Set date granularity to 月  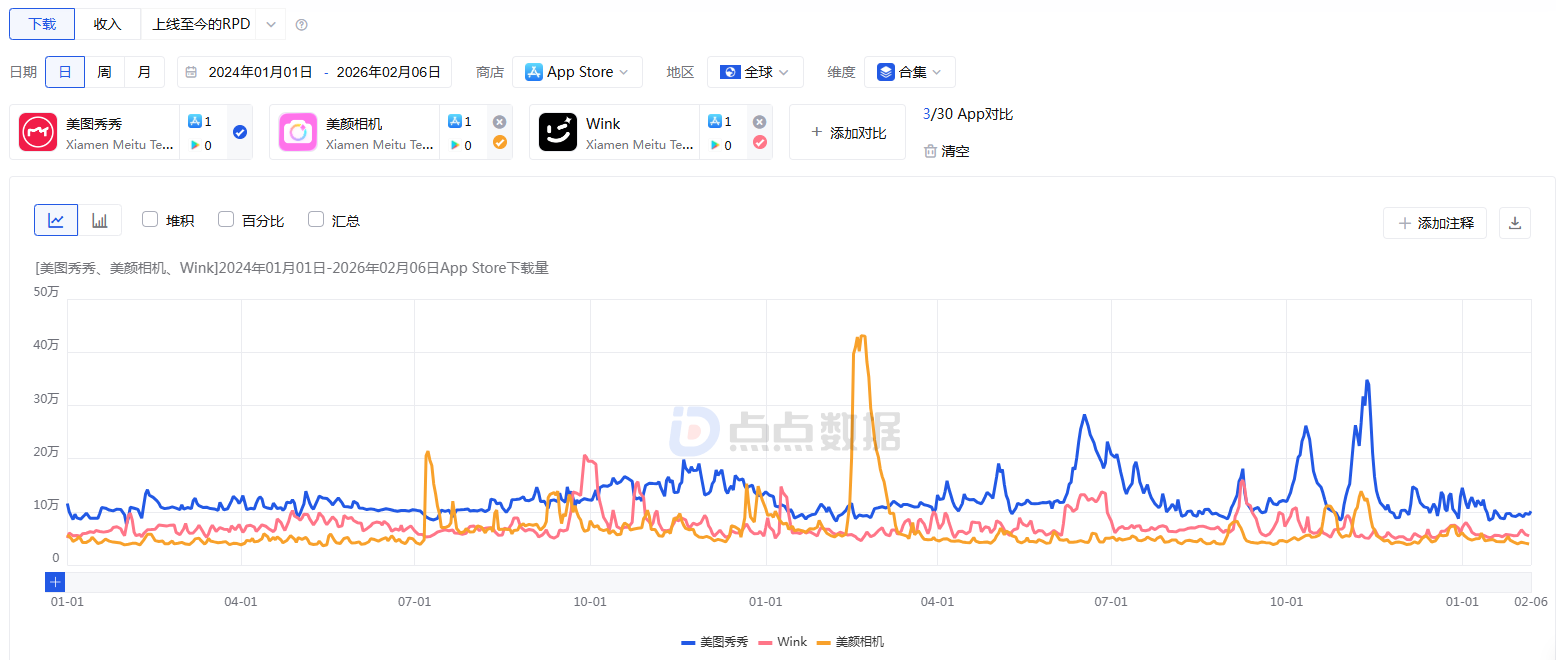(144, 72)
